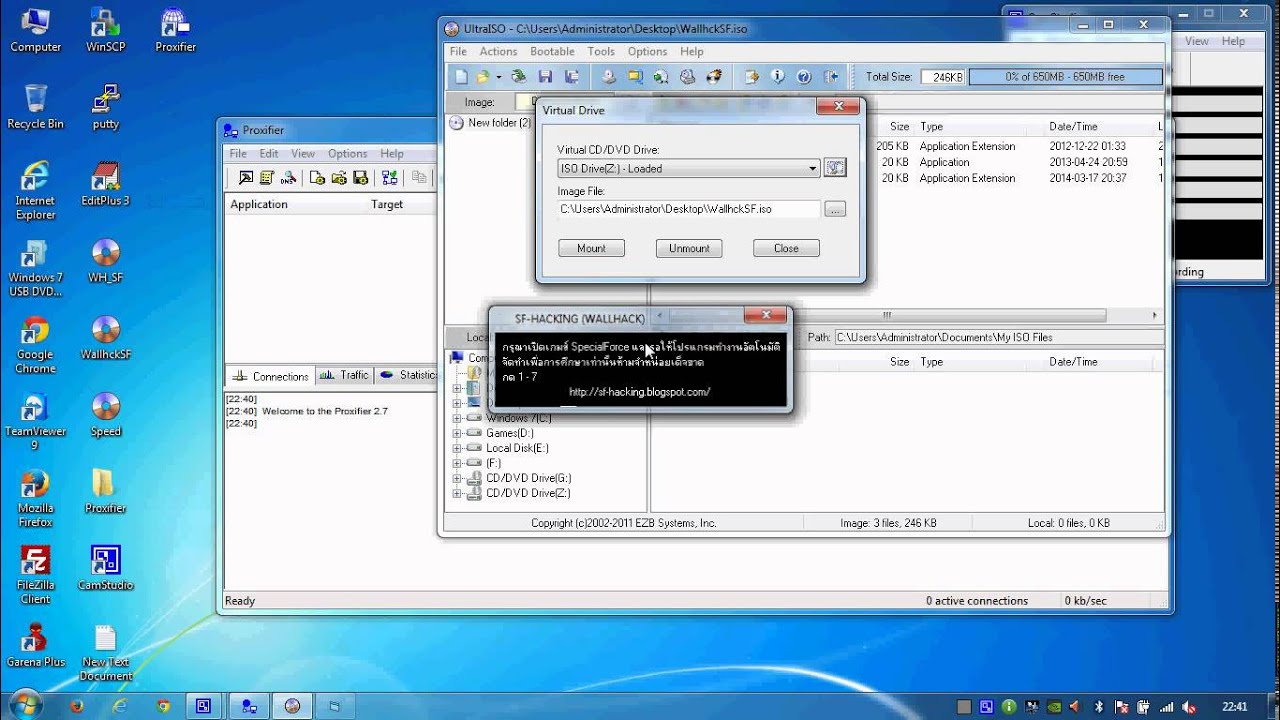
Task: Open Tools menu in UltraISO
Action: [601, 52]
